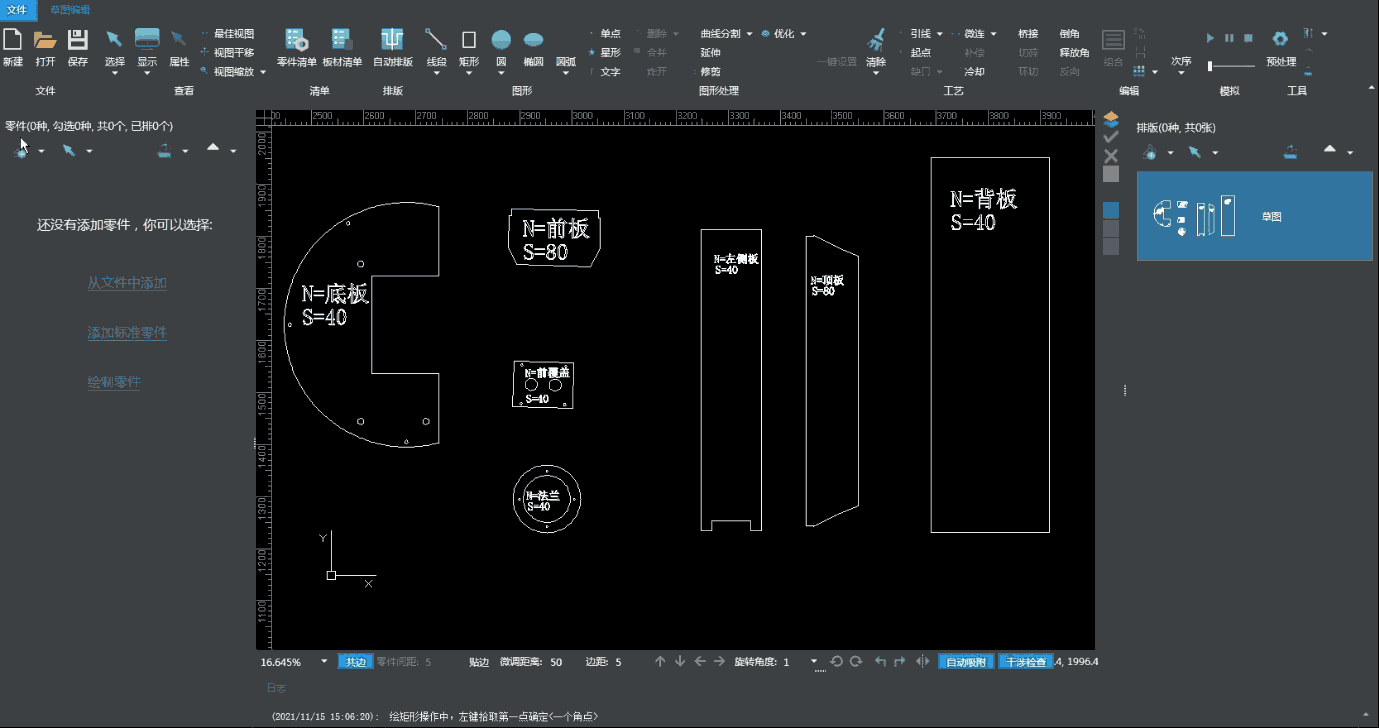This screenshot has width=1379, height=728.
Task: Open the 文件 menu tab
Action: (x=18, y=10)
